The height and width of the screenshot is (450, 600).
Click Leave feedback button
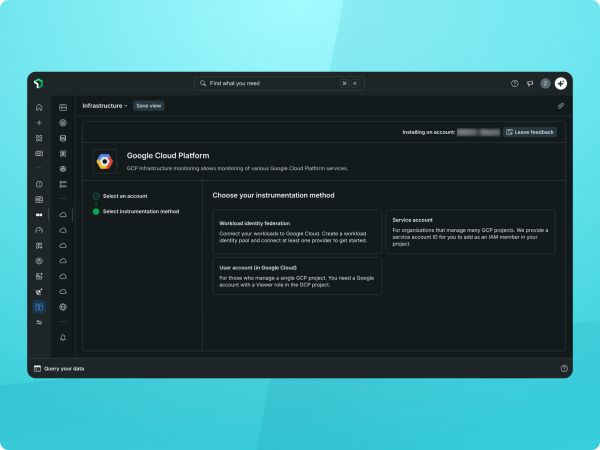click(530, 132)
